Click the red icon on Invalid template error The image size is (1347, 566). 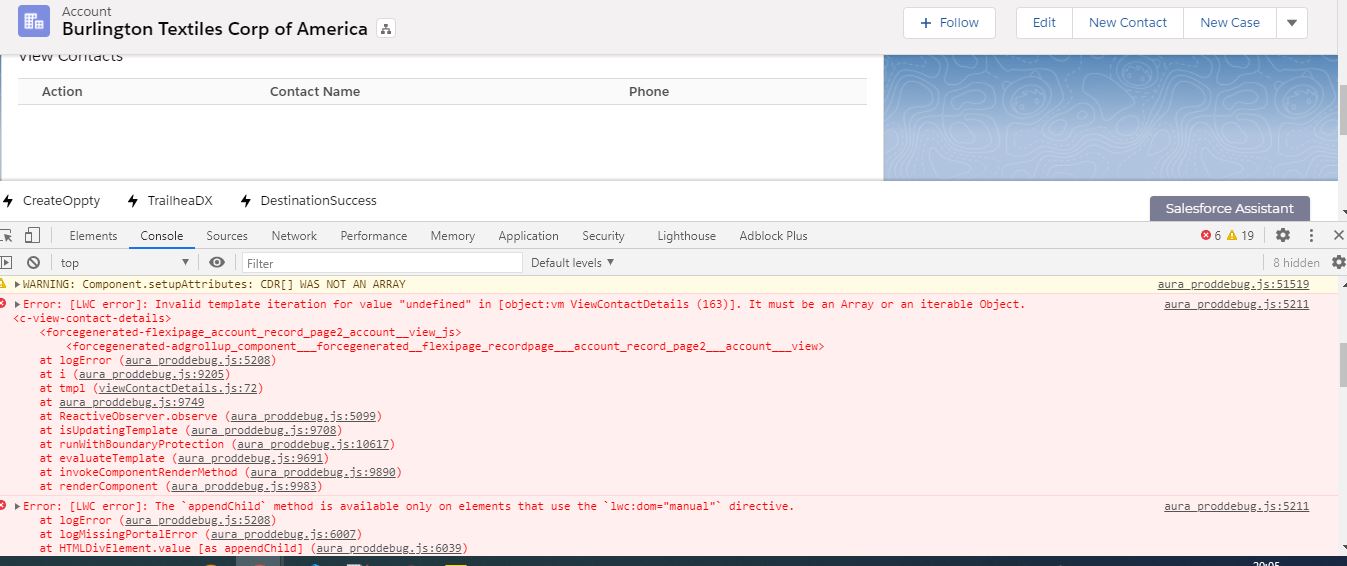coord(4,303)
